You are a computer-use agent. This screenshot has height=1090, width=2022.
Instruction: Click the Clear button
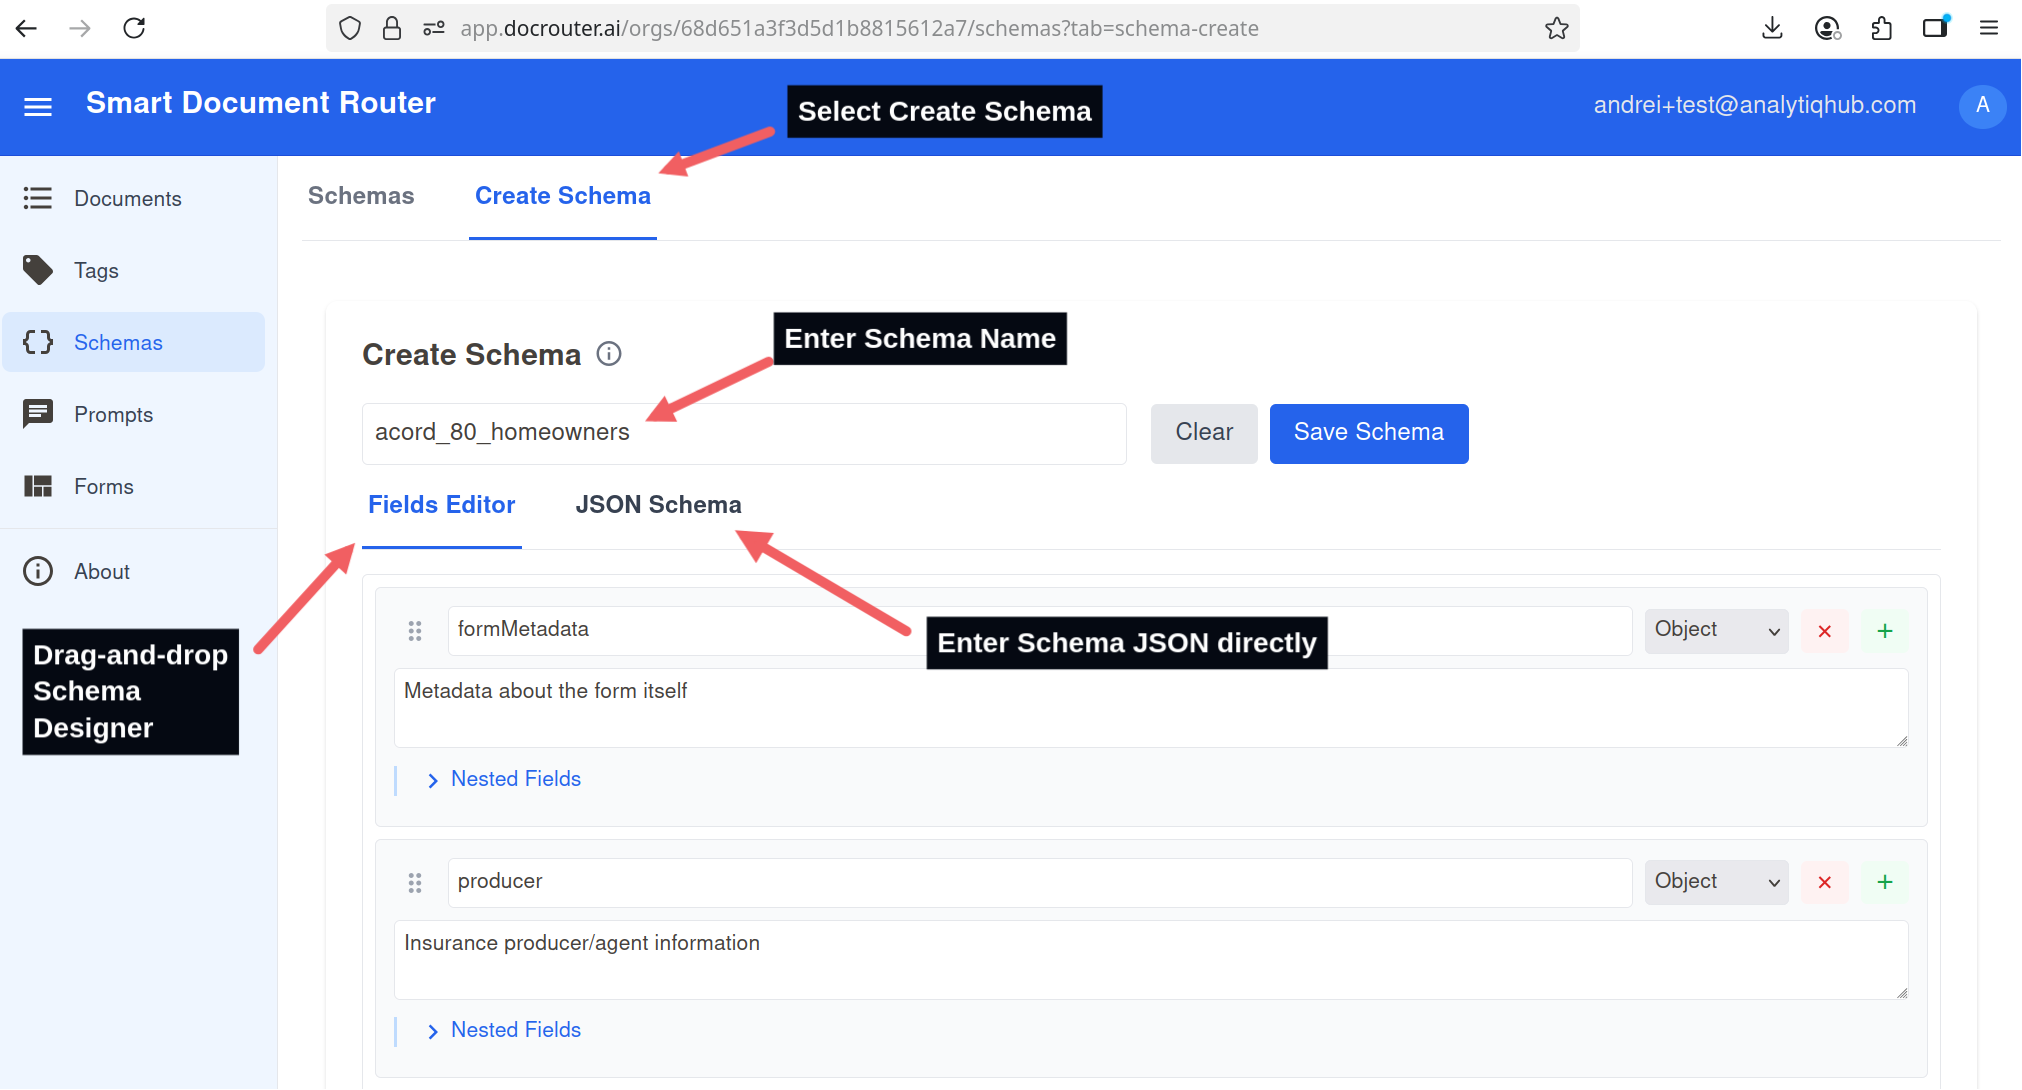[1203, 433]
